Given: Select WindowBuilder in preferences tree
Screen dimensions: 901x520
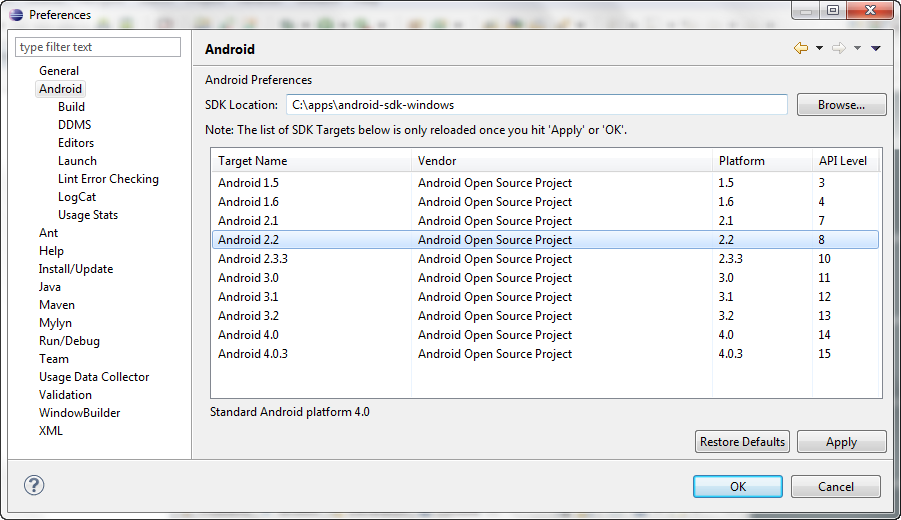Looking at the screenshot, I should click(x=79, y=413).
